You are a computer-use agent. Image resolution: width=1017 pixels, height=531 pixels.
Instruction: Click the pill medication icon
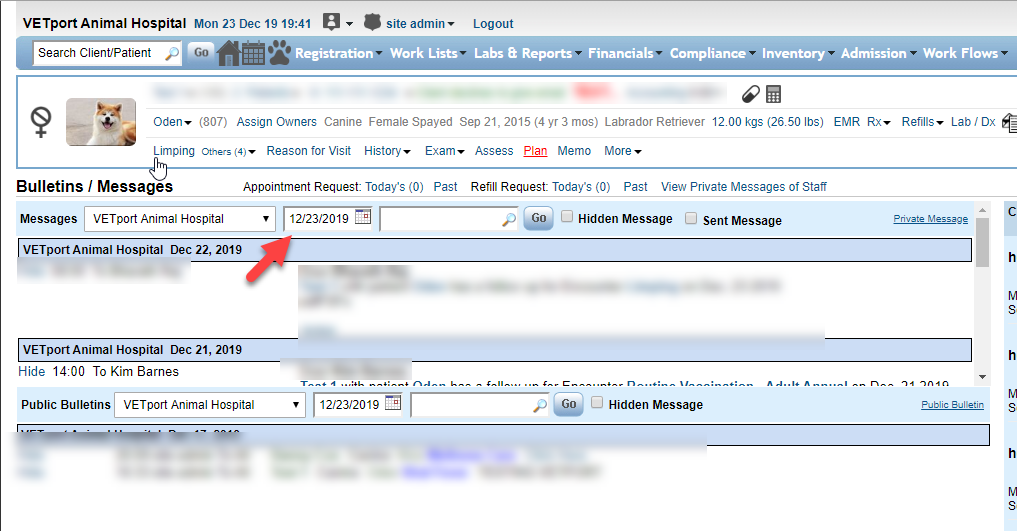click(750, 95)
